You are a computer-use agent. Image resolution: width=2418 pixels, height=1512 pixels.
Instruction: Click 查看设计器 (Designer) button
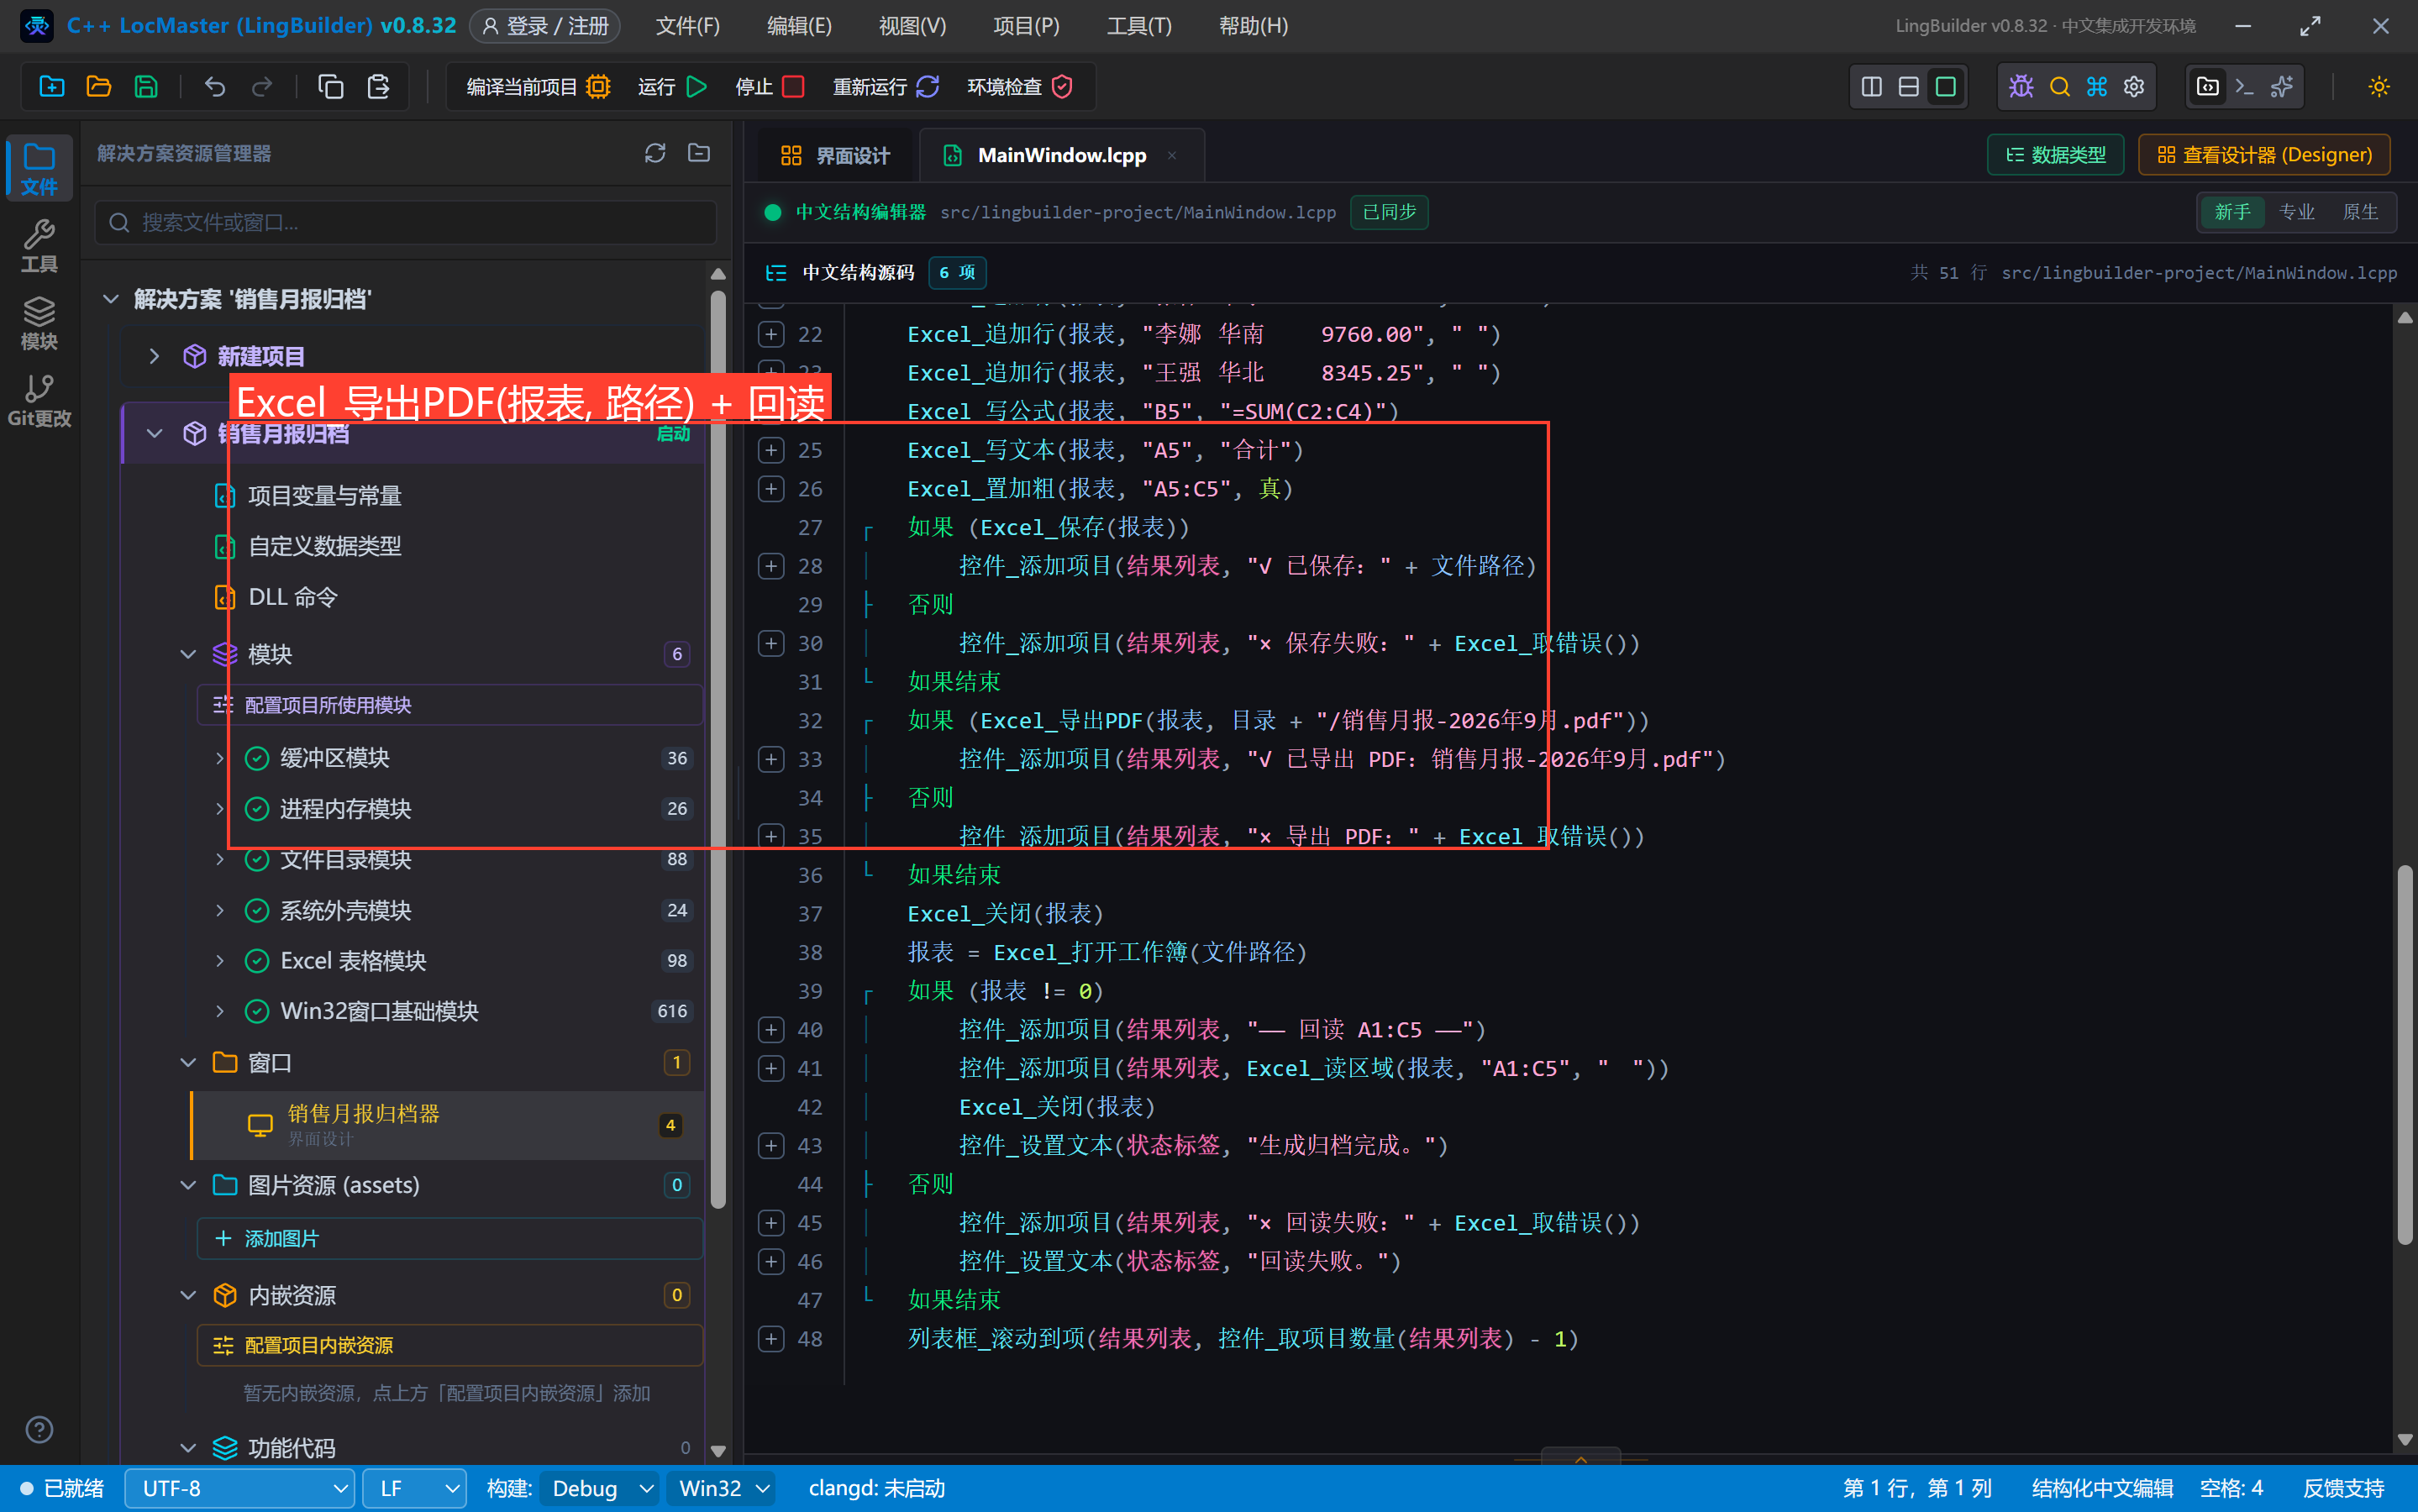[x=2264, y=155]
